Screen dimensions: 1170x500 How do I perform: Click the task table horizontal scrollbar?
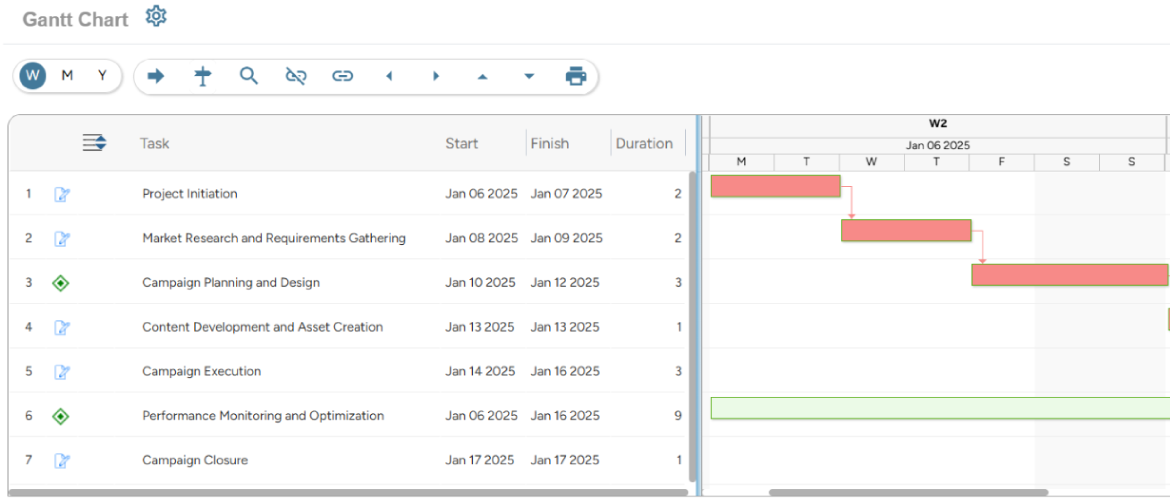coord(348,493)
